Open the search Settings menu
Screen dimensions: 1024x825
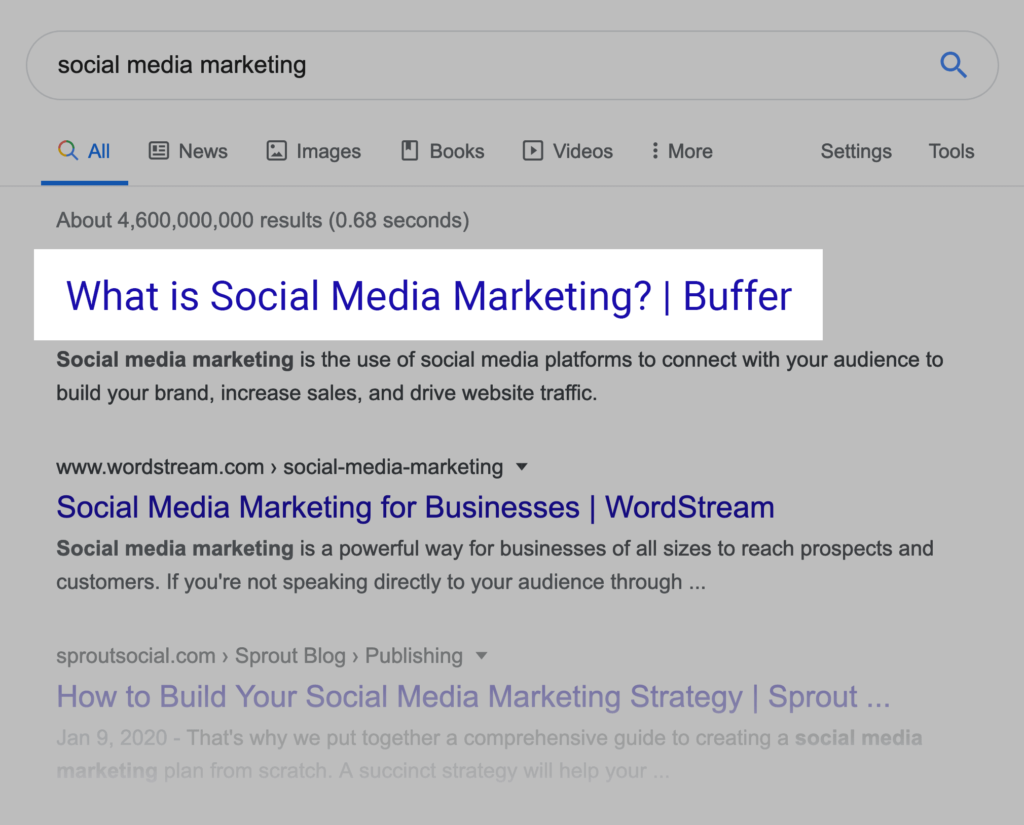point(856,152)
